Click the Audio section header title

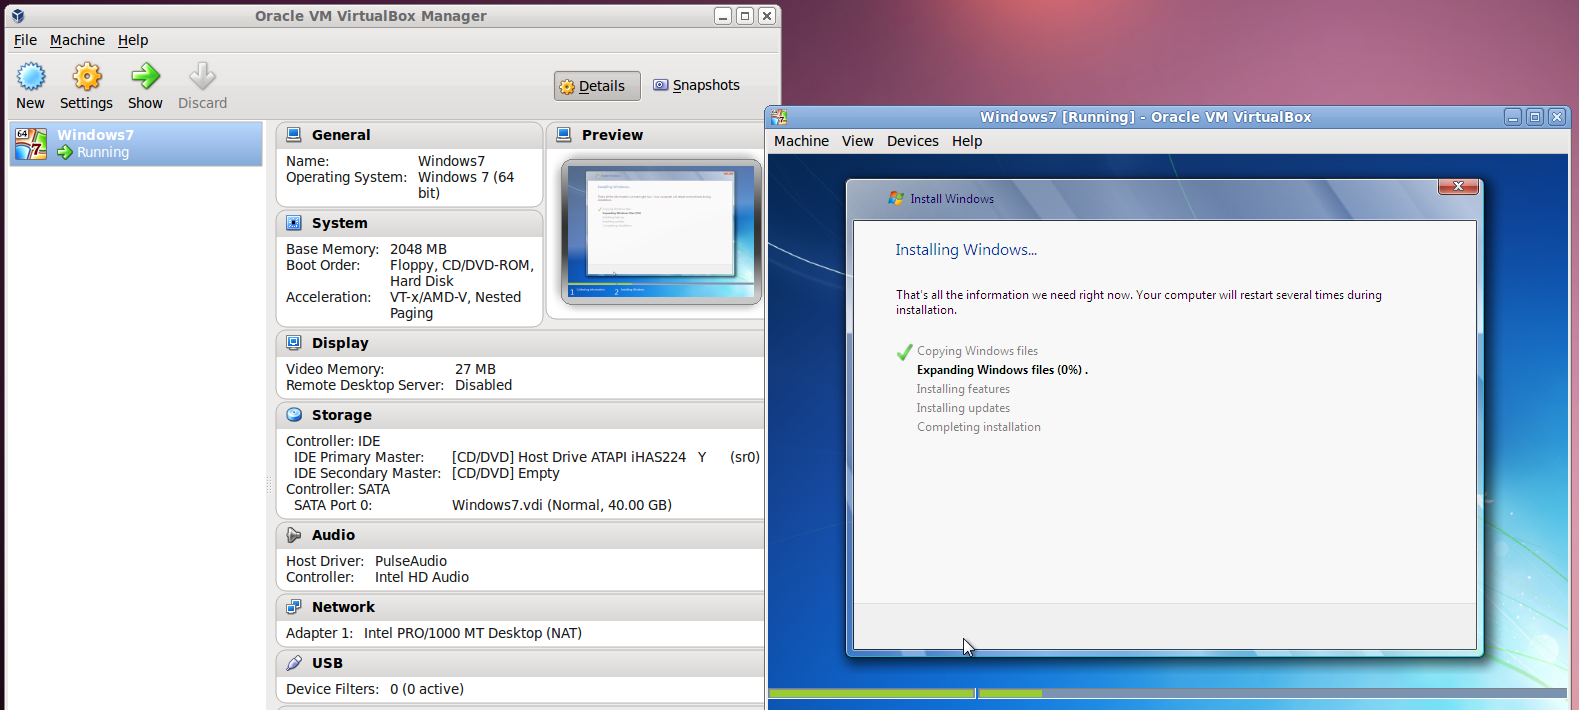333,535
